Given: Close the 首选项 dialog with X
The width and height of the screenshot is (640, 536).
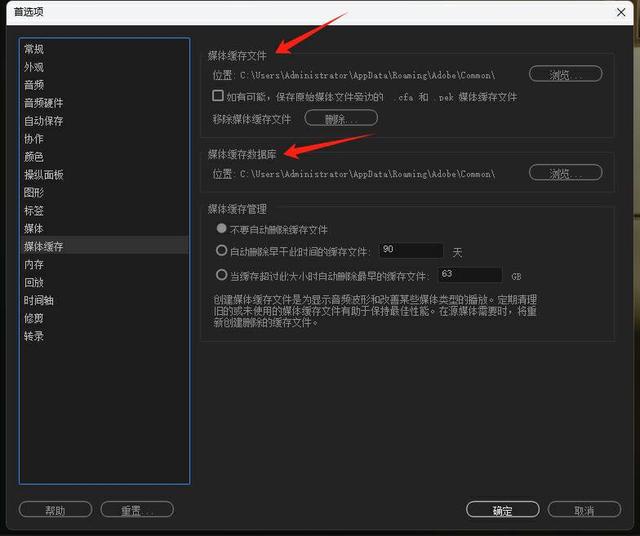Looking at the screenshot, I should point(621,12).
